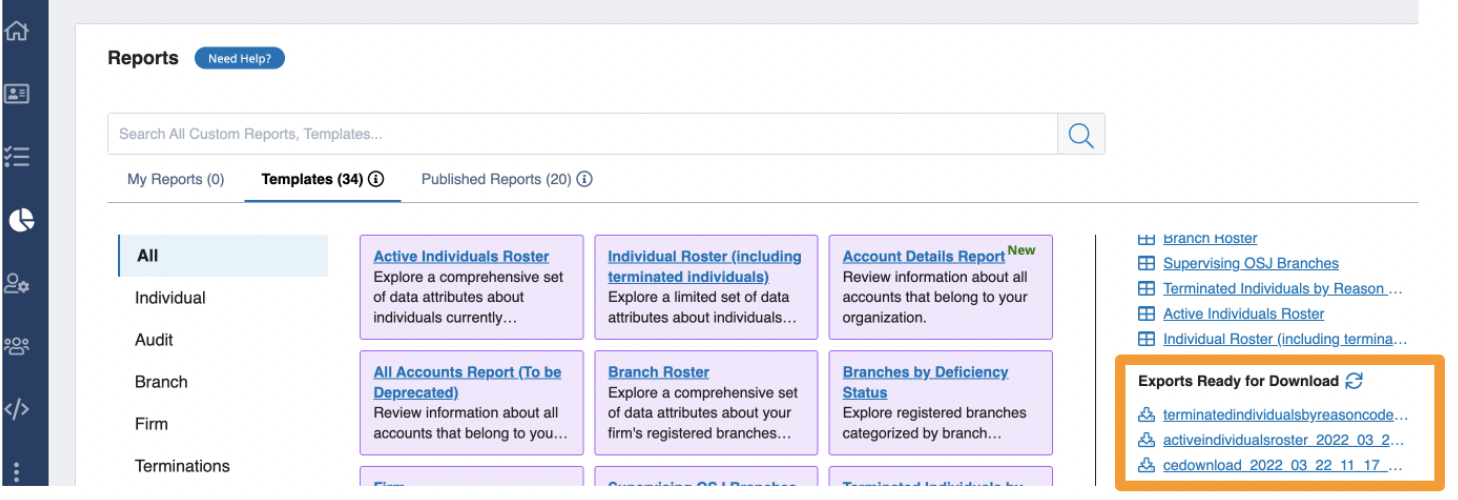Click the info icon beside Templates (34)
This screenshot has height=500, width=1458.
coord(376,180)
